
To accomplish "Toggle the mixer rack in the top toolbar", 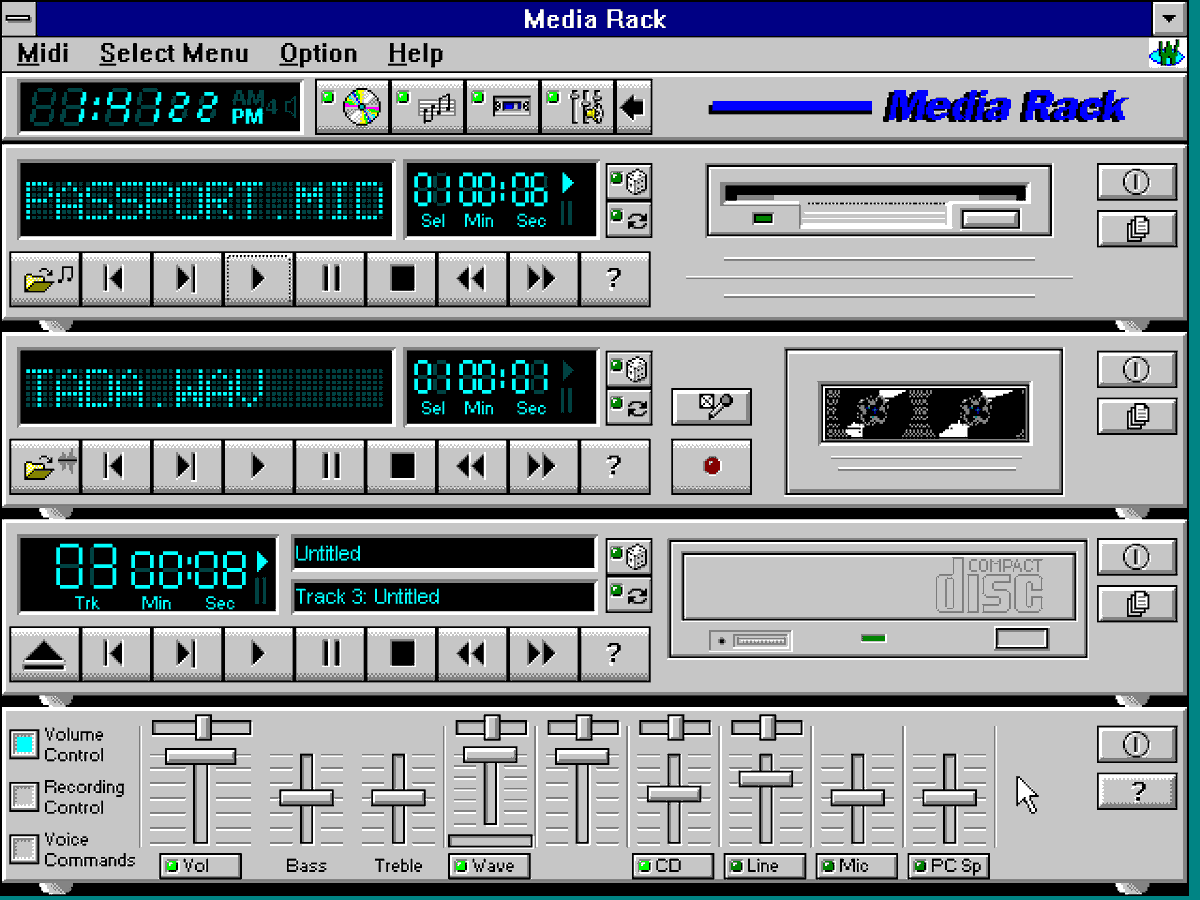I will point(578,107).
